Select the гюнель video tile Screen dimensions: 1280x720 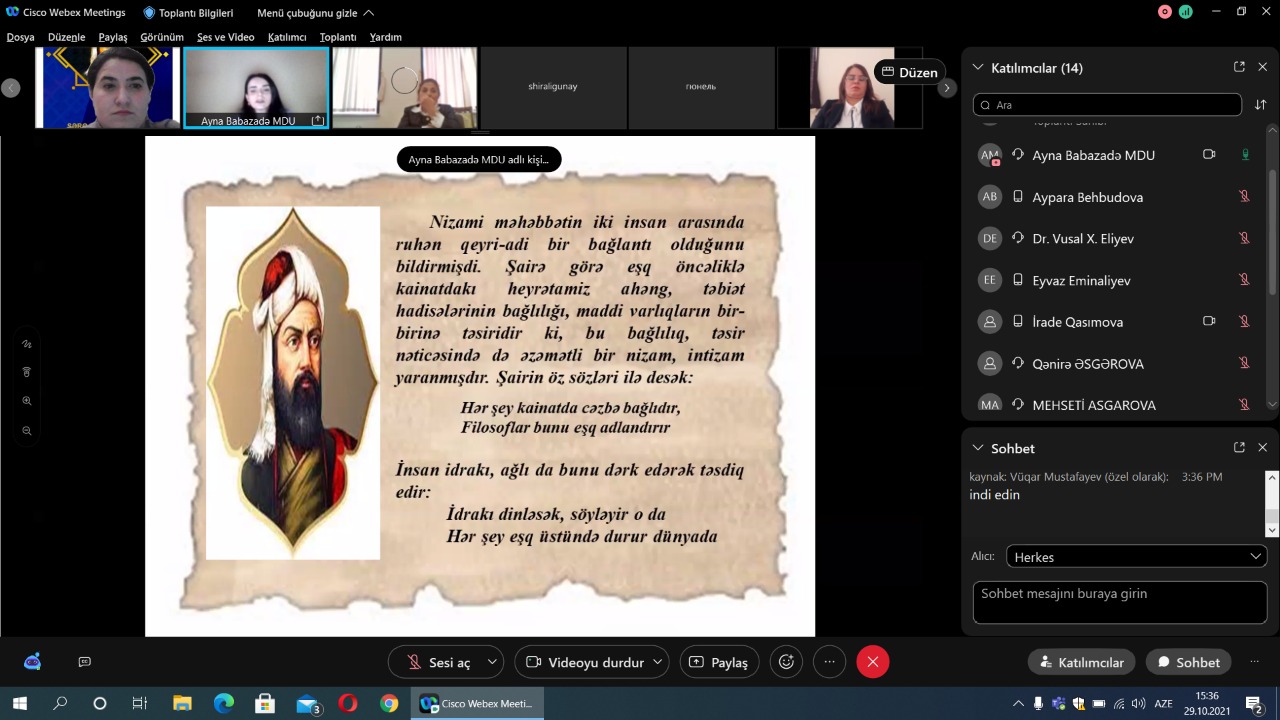pyautogui.click(x=700, y=88)
